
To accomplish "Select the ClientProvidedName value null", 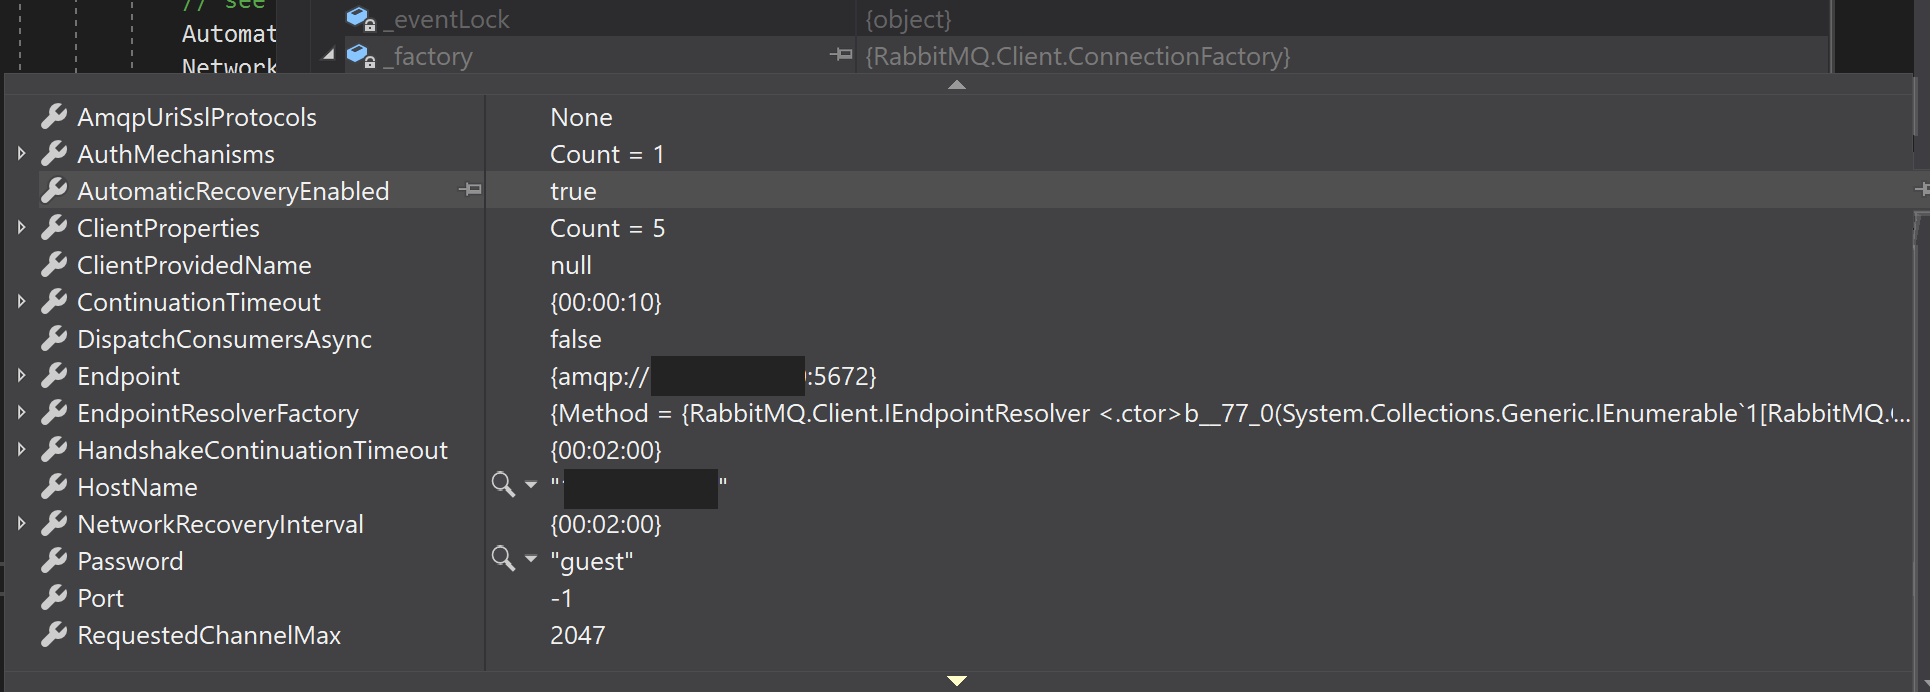I will (571, 265).
